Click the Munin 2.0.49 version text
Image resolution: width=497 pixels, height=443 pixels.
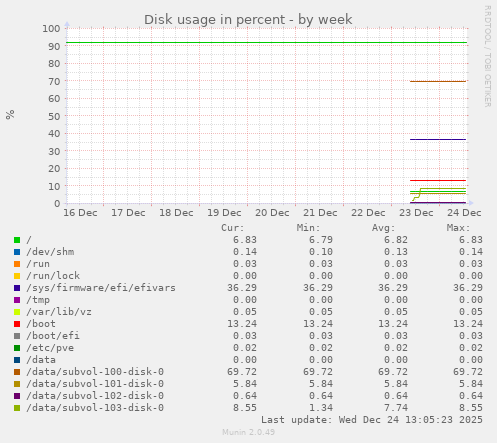click(248, 432)
